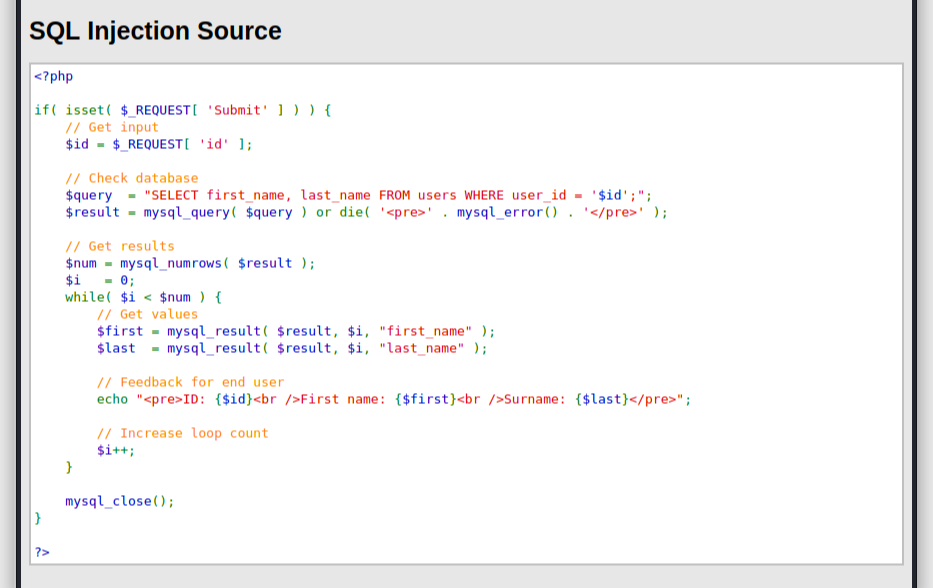Image resolution: width=933 pixels, height=588 pixels.
Task: Click the '// Check database' comment
Action: [x=132, y=178]
